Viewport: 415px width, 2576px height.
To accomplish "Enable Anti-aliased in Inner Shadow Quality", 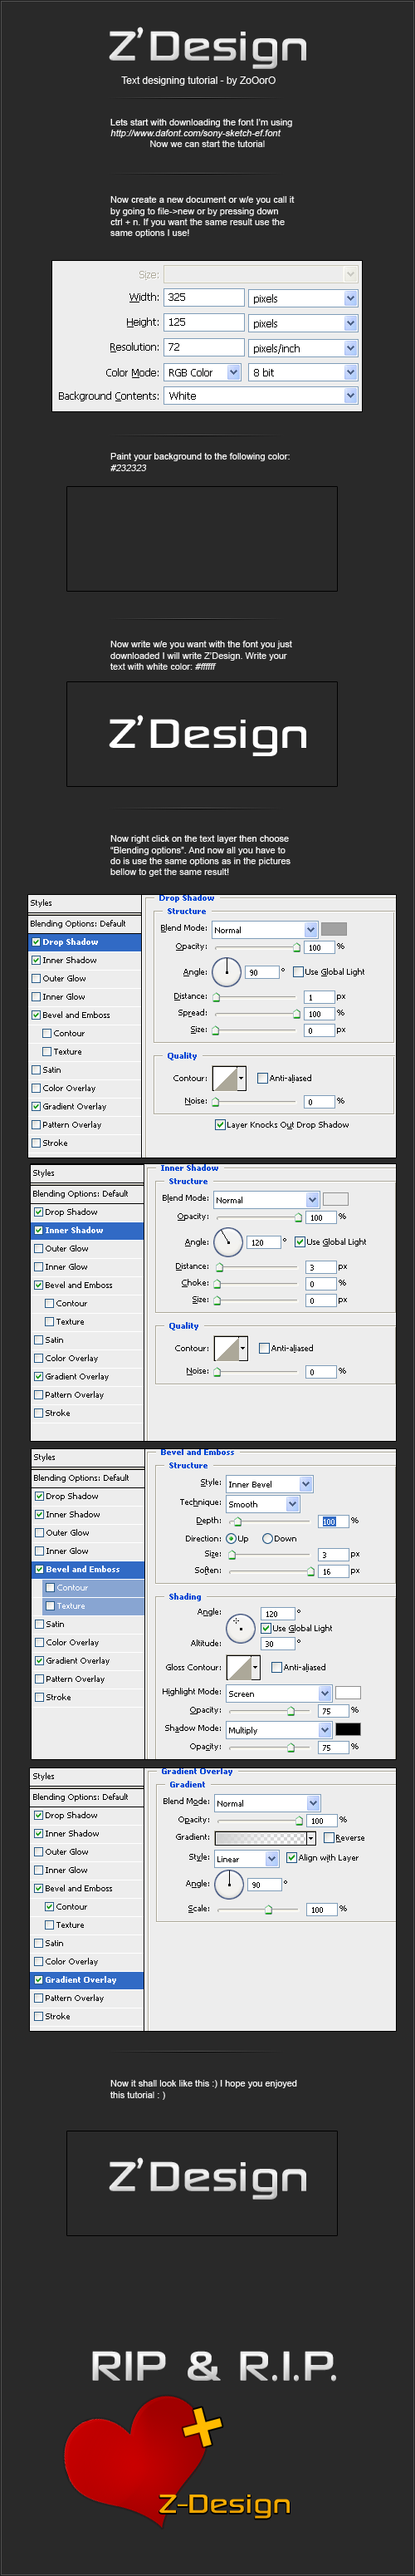I will 264,1348.
